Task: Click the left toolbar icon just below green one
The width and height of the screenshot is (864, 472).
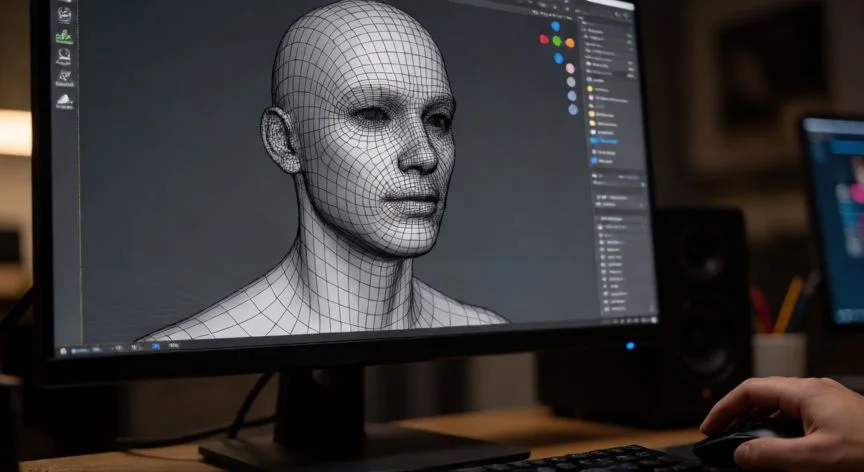Action: point(64,56)
